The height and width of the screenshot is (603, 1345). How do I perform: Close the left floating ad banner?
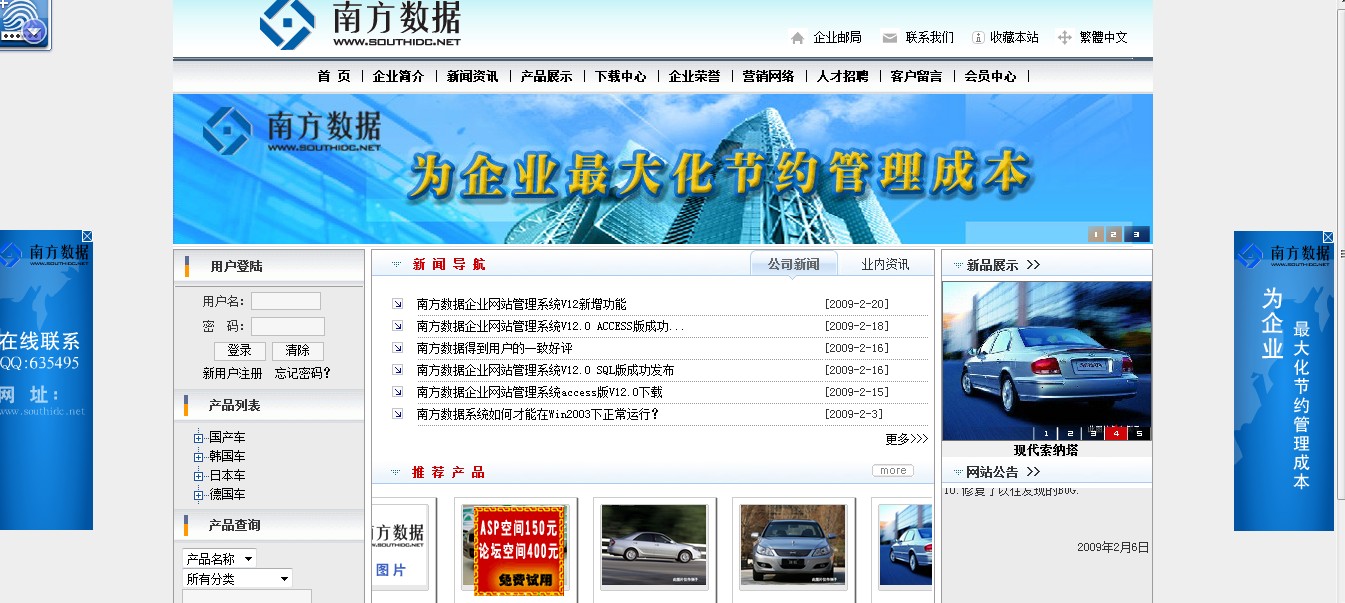pyautogui.click(x=87, y=236)
